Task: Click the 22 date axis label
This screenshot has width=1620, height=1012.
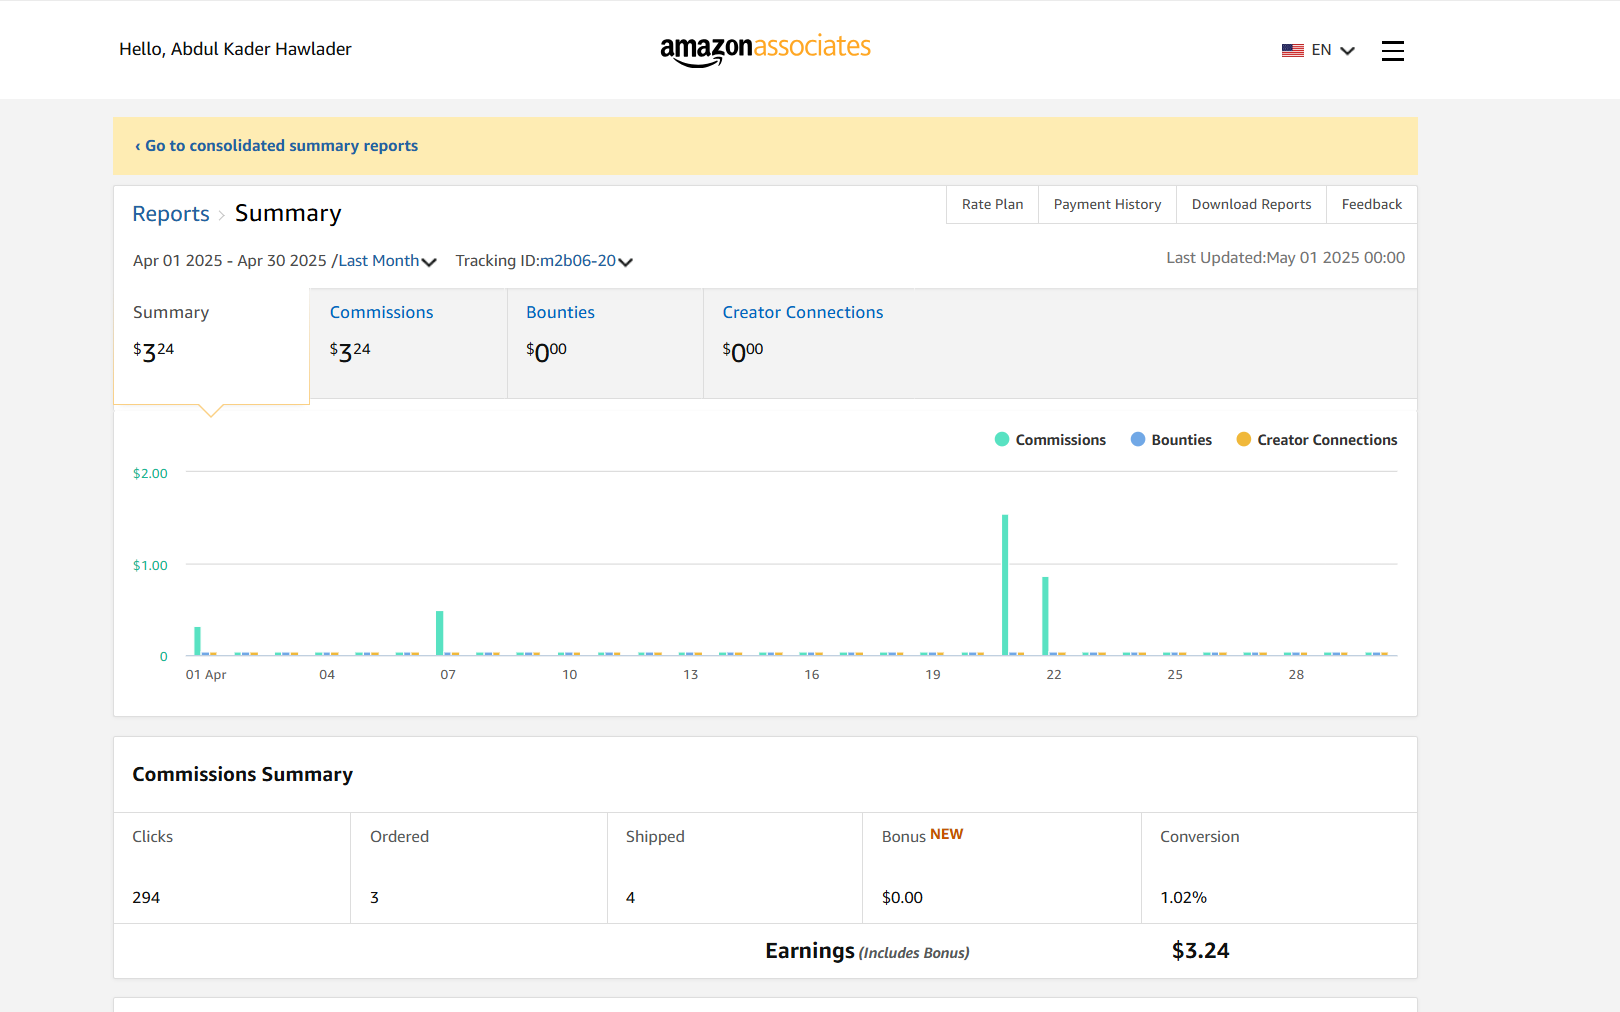Action: click(1054, 675)
